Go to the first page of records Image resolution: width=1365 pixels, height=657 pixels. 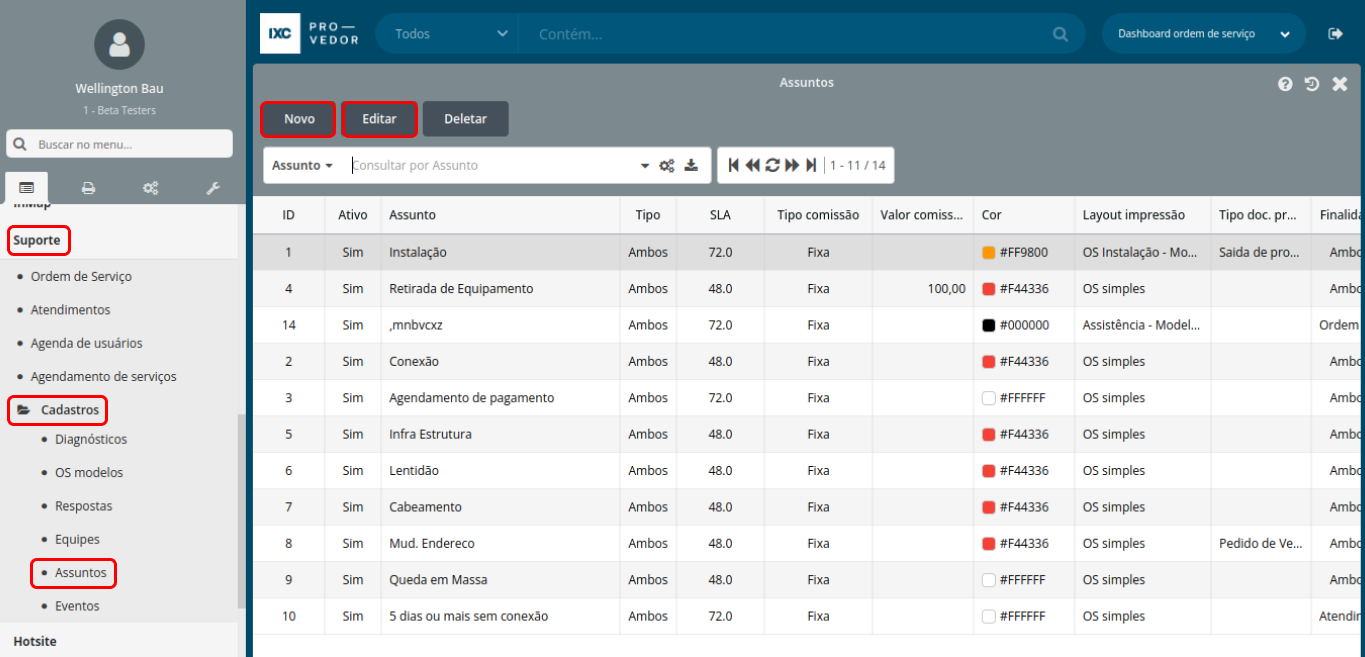[x=734, y=166]
